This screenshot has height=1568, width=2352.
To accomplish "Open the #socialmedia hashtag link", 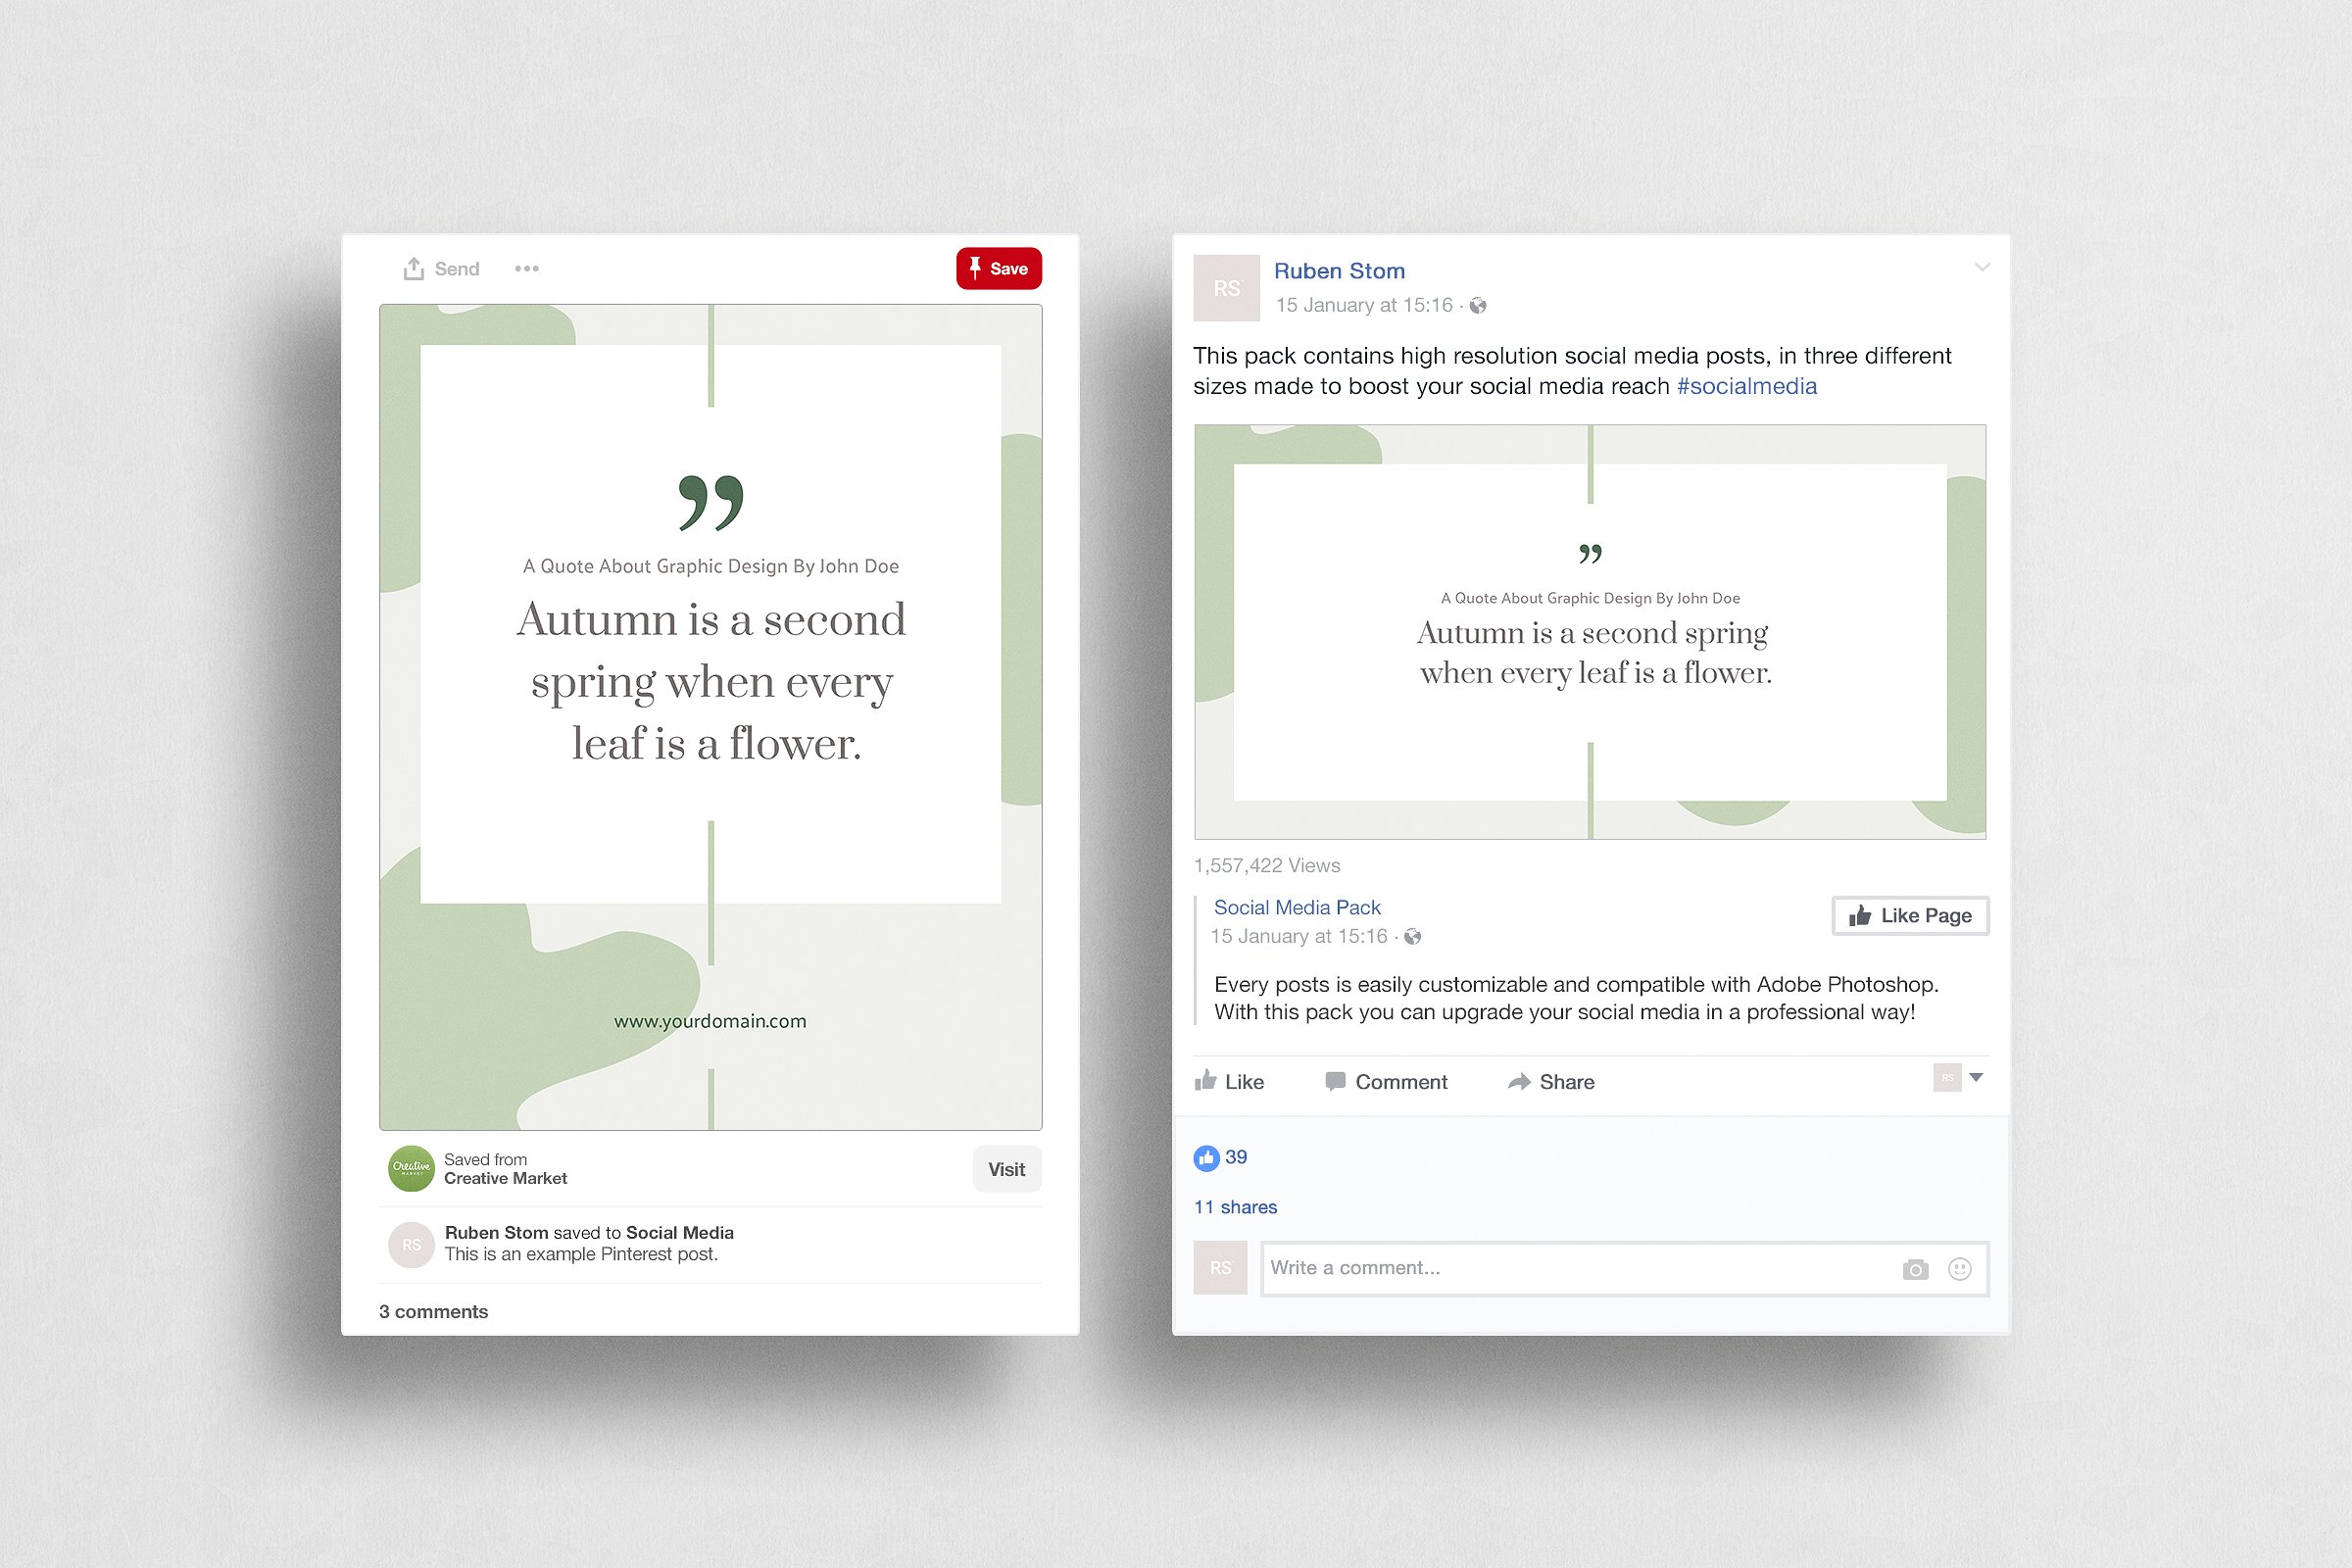I will tap(1746, 386).
